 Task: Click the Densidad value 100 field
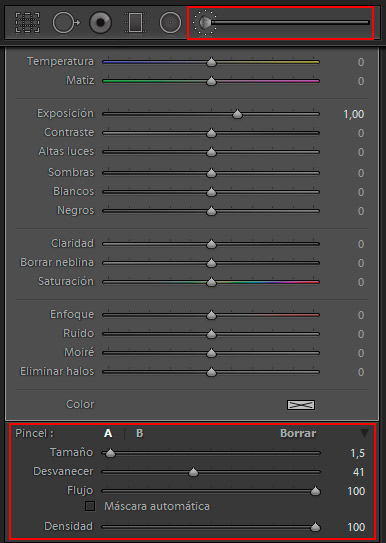[x=356, y=527]
